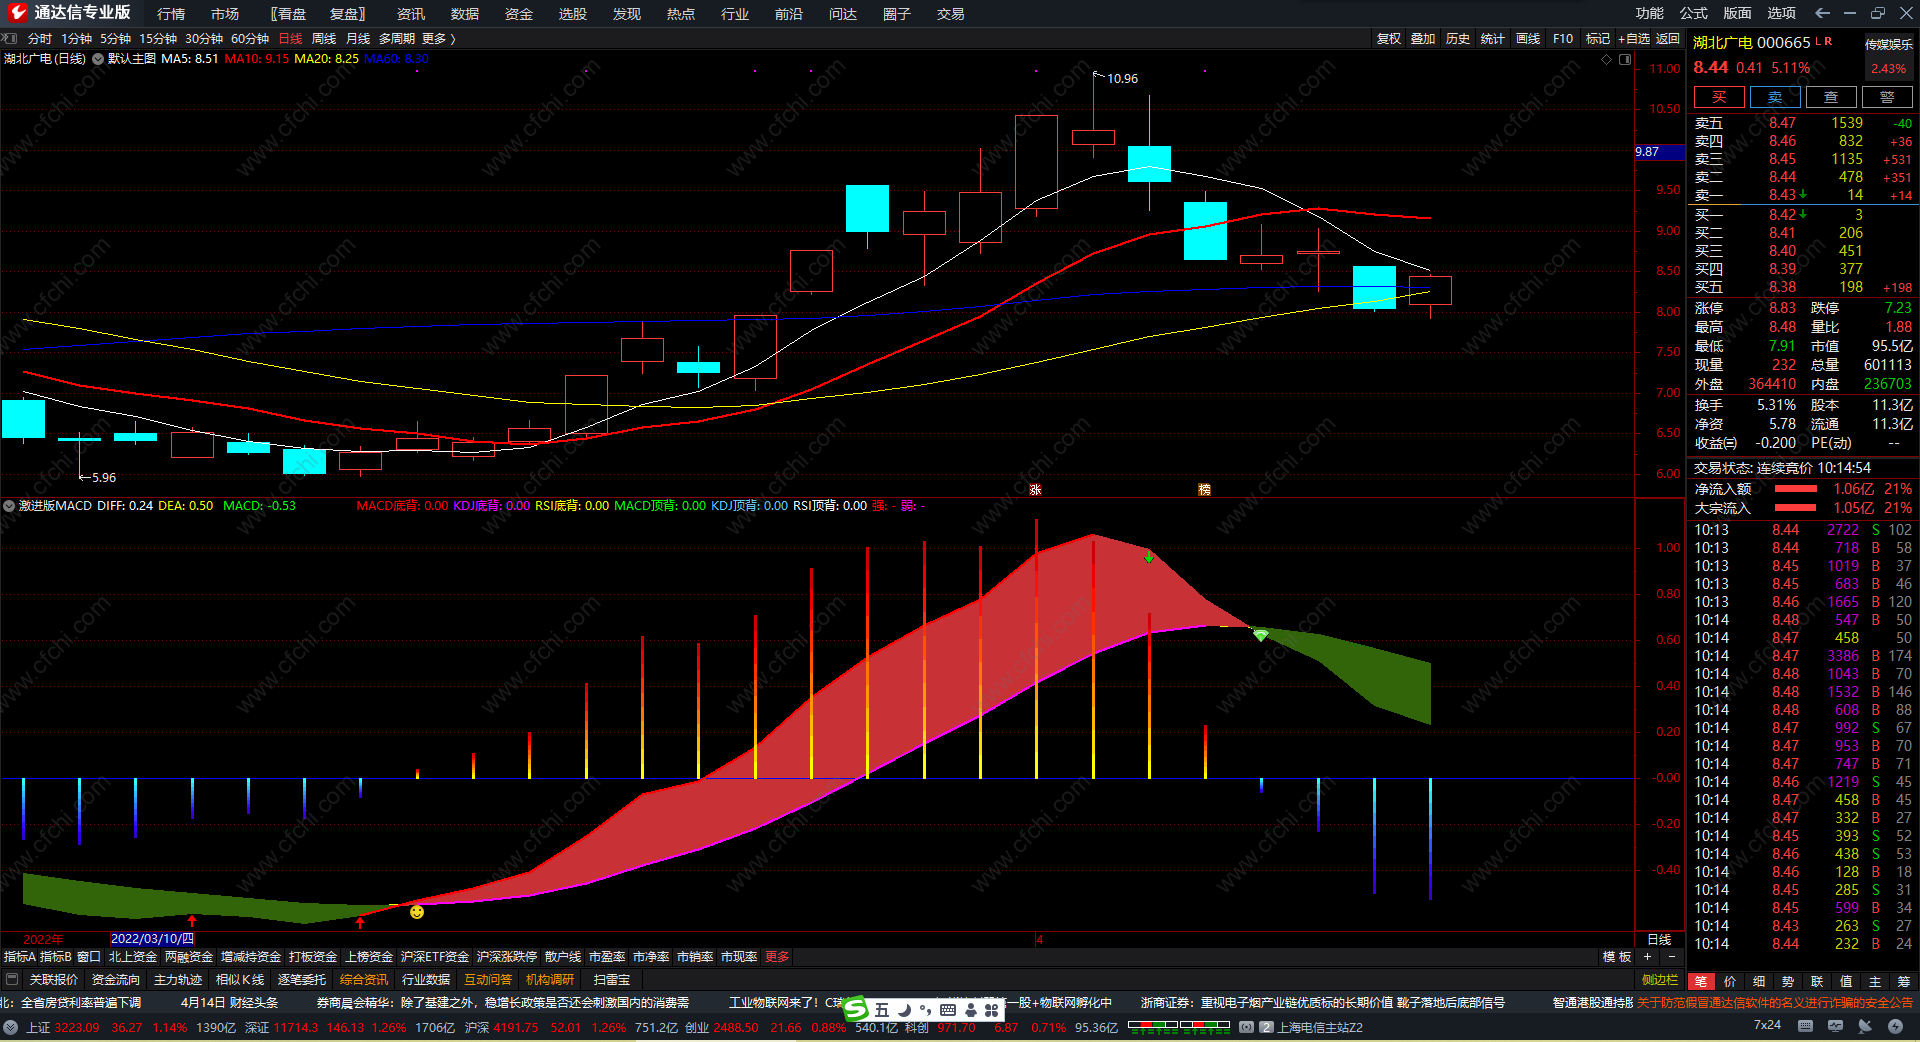Switch to 日线 daily period
1920x1042 pixels.
pos(290,38)
